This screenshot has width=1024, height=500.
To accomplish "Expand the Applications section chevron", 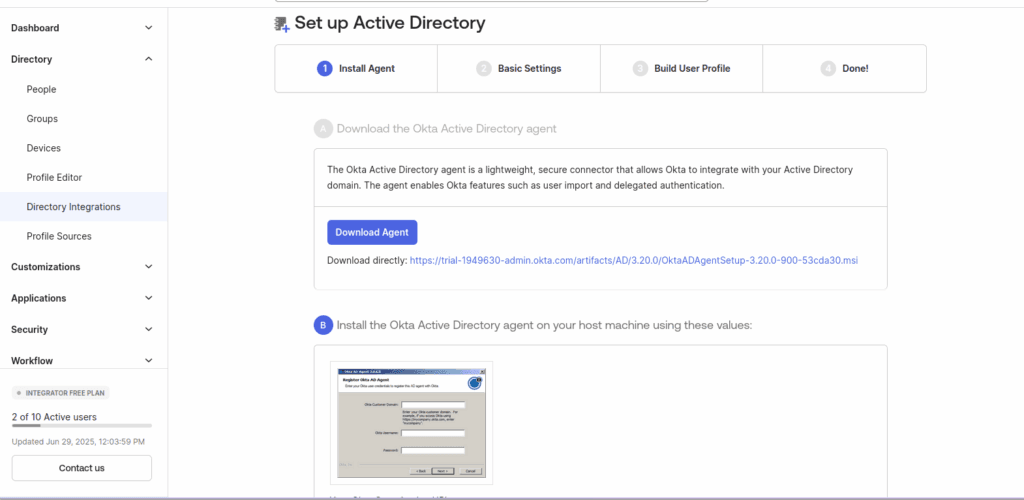I will tap(149, 298).
